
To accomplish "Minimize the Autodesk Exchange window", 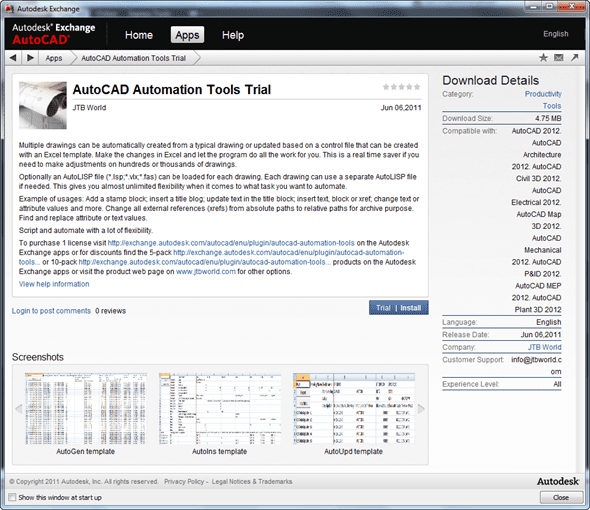I will (533, 6).
